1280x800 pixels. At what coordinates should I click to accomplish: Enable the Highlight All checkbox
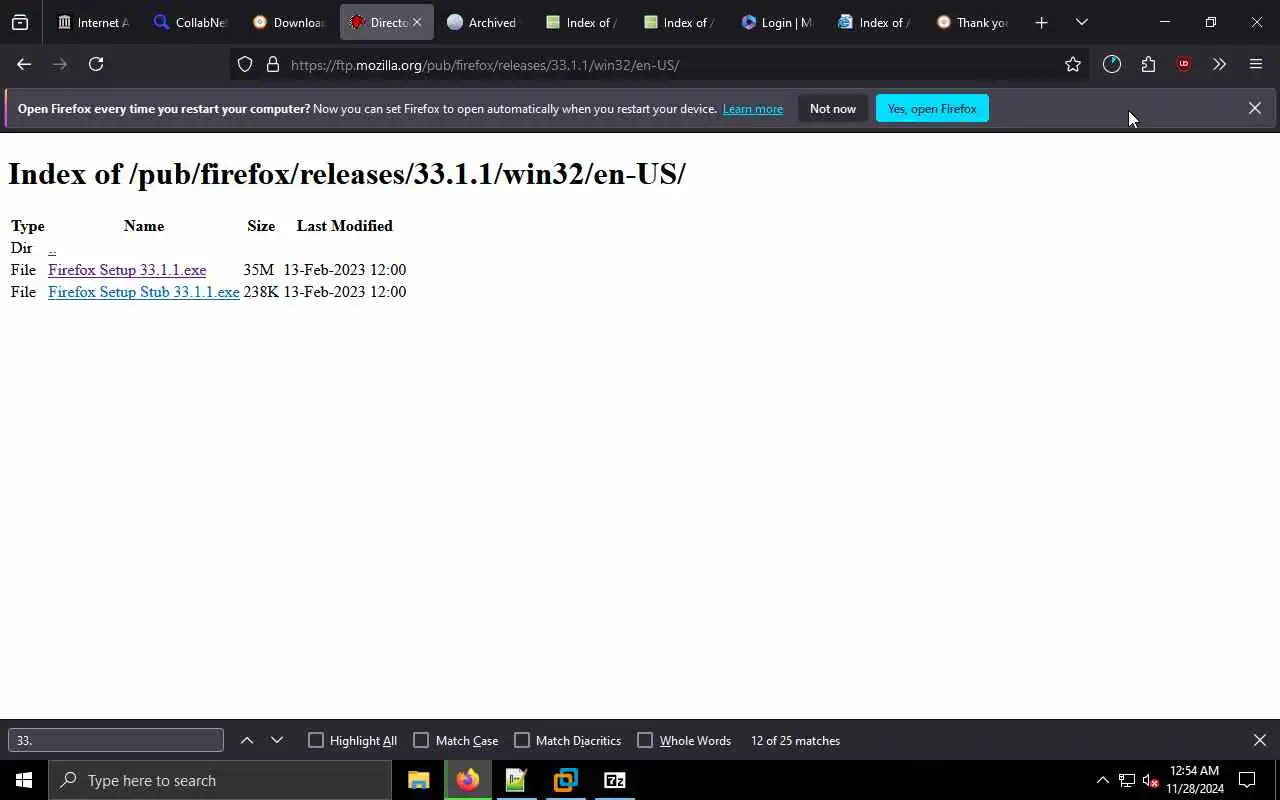tap(316, 740)
